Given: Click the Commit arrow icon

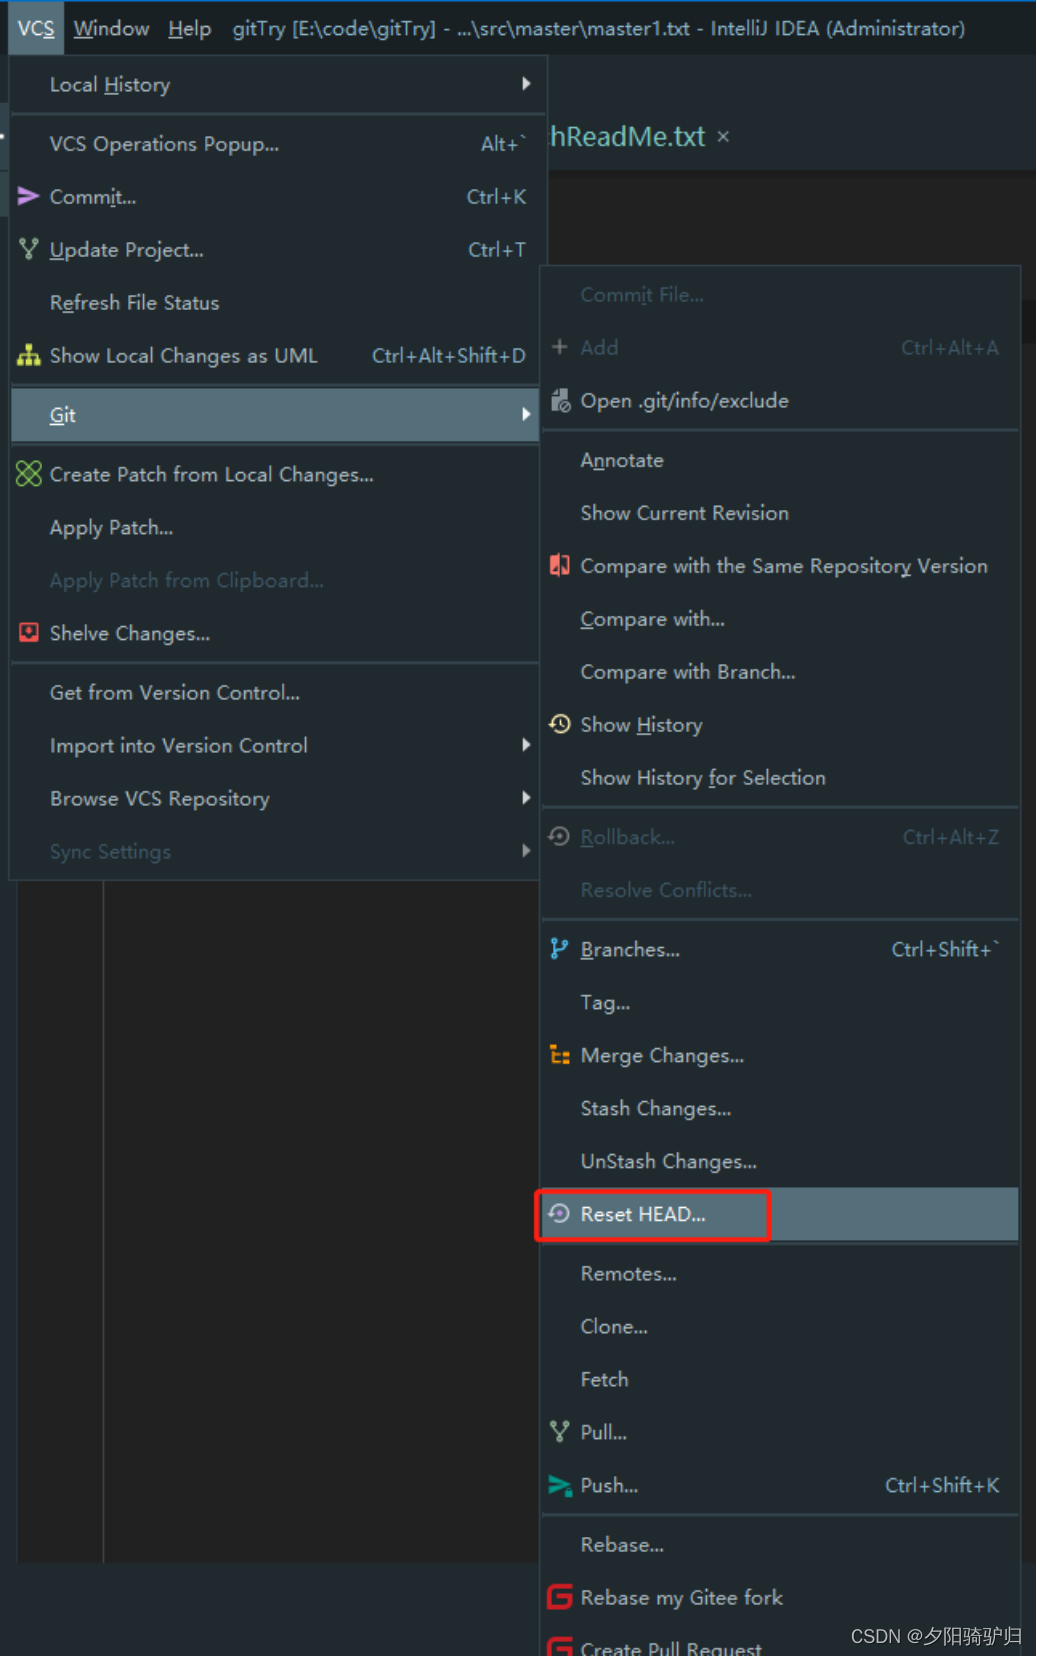Looking at the screenshot, I should click(x=28, y=196).
